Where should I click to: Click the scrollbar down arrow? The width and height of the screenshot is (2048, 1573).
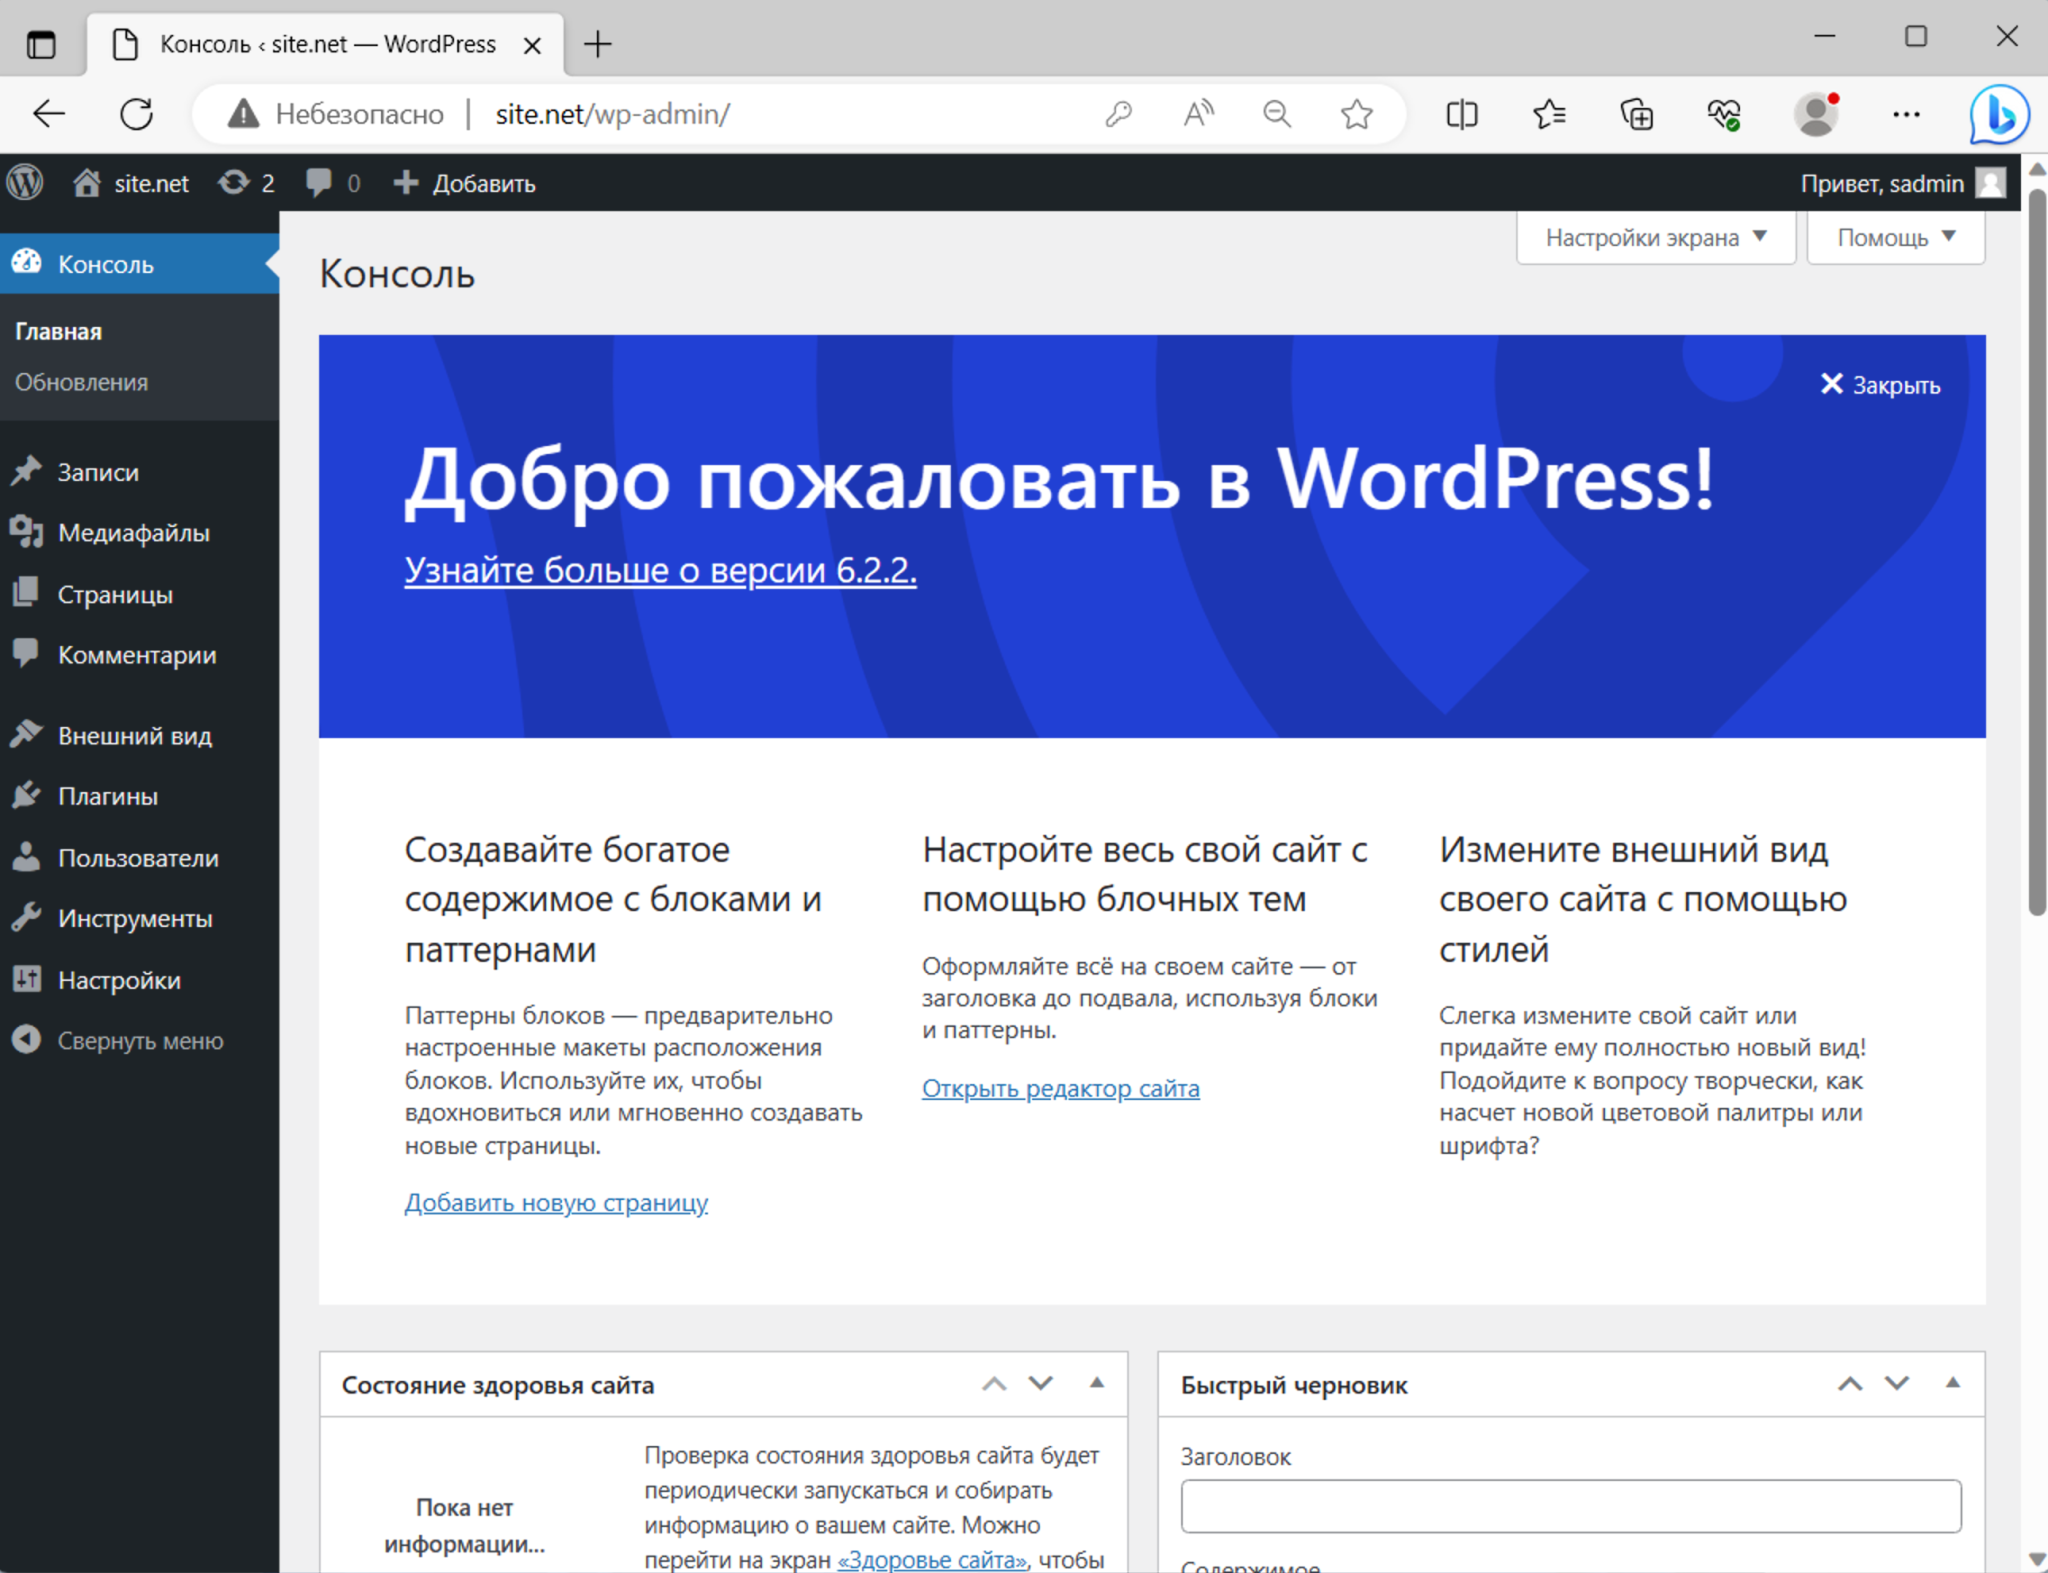[2037, 1559]
